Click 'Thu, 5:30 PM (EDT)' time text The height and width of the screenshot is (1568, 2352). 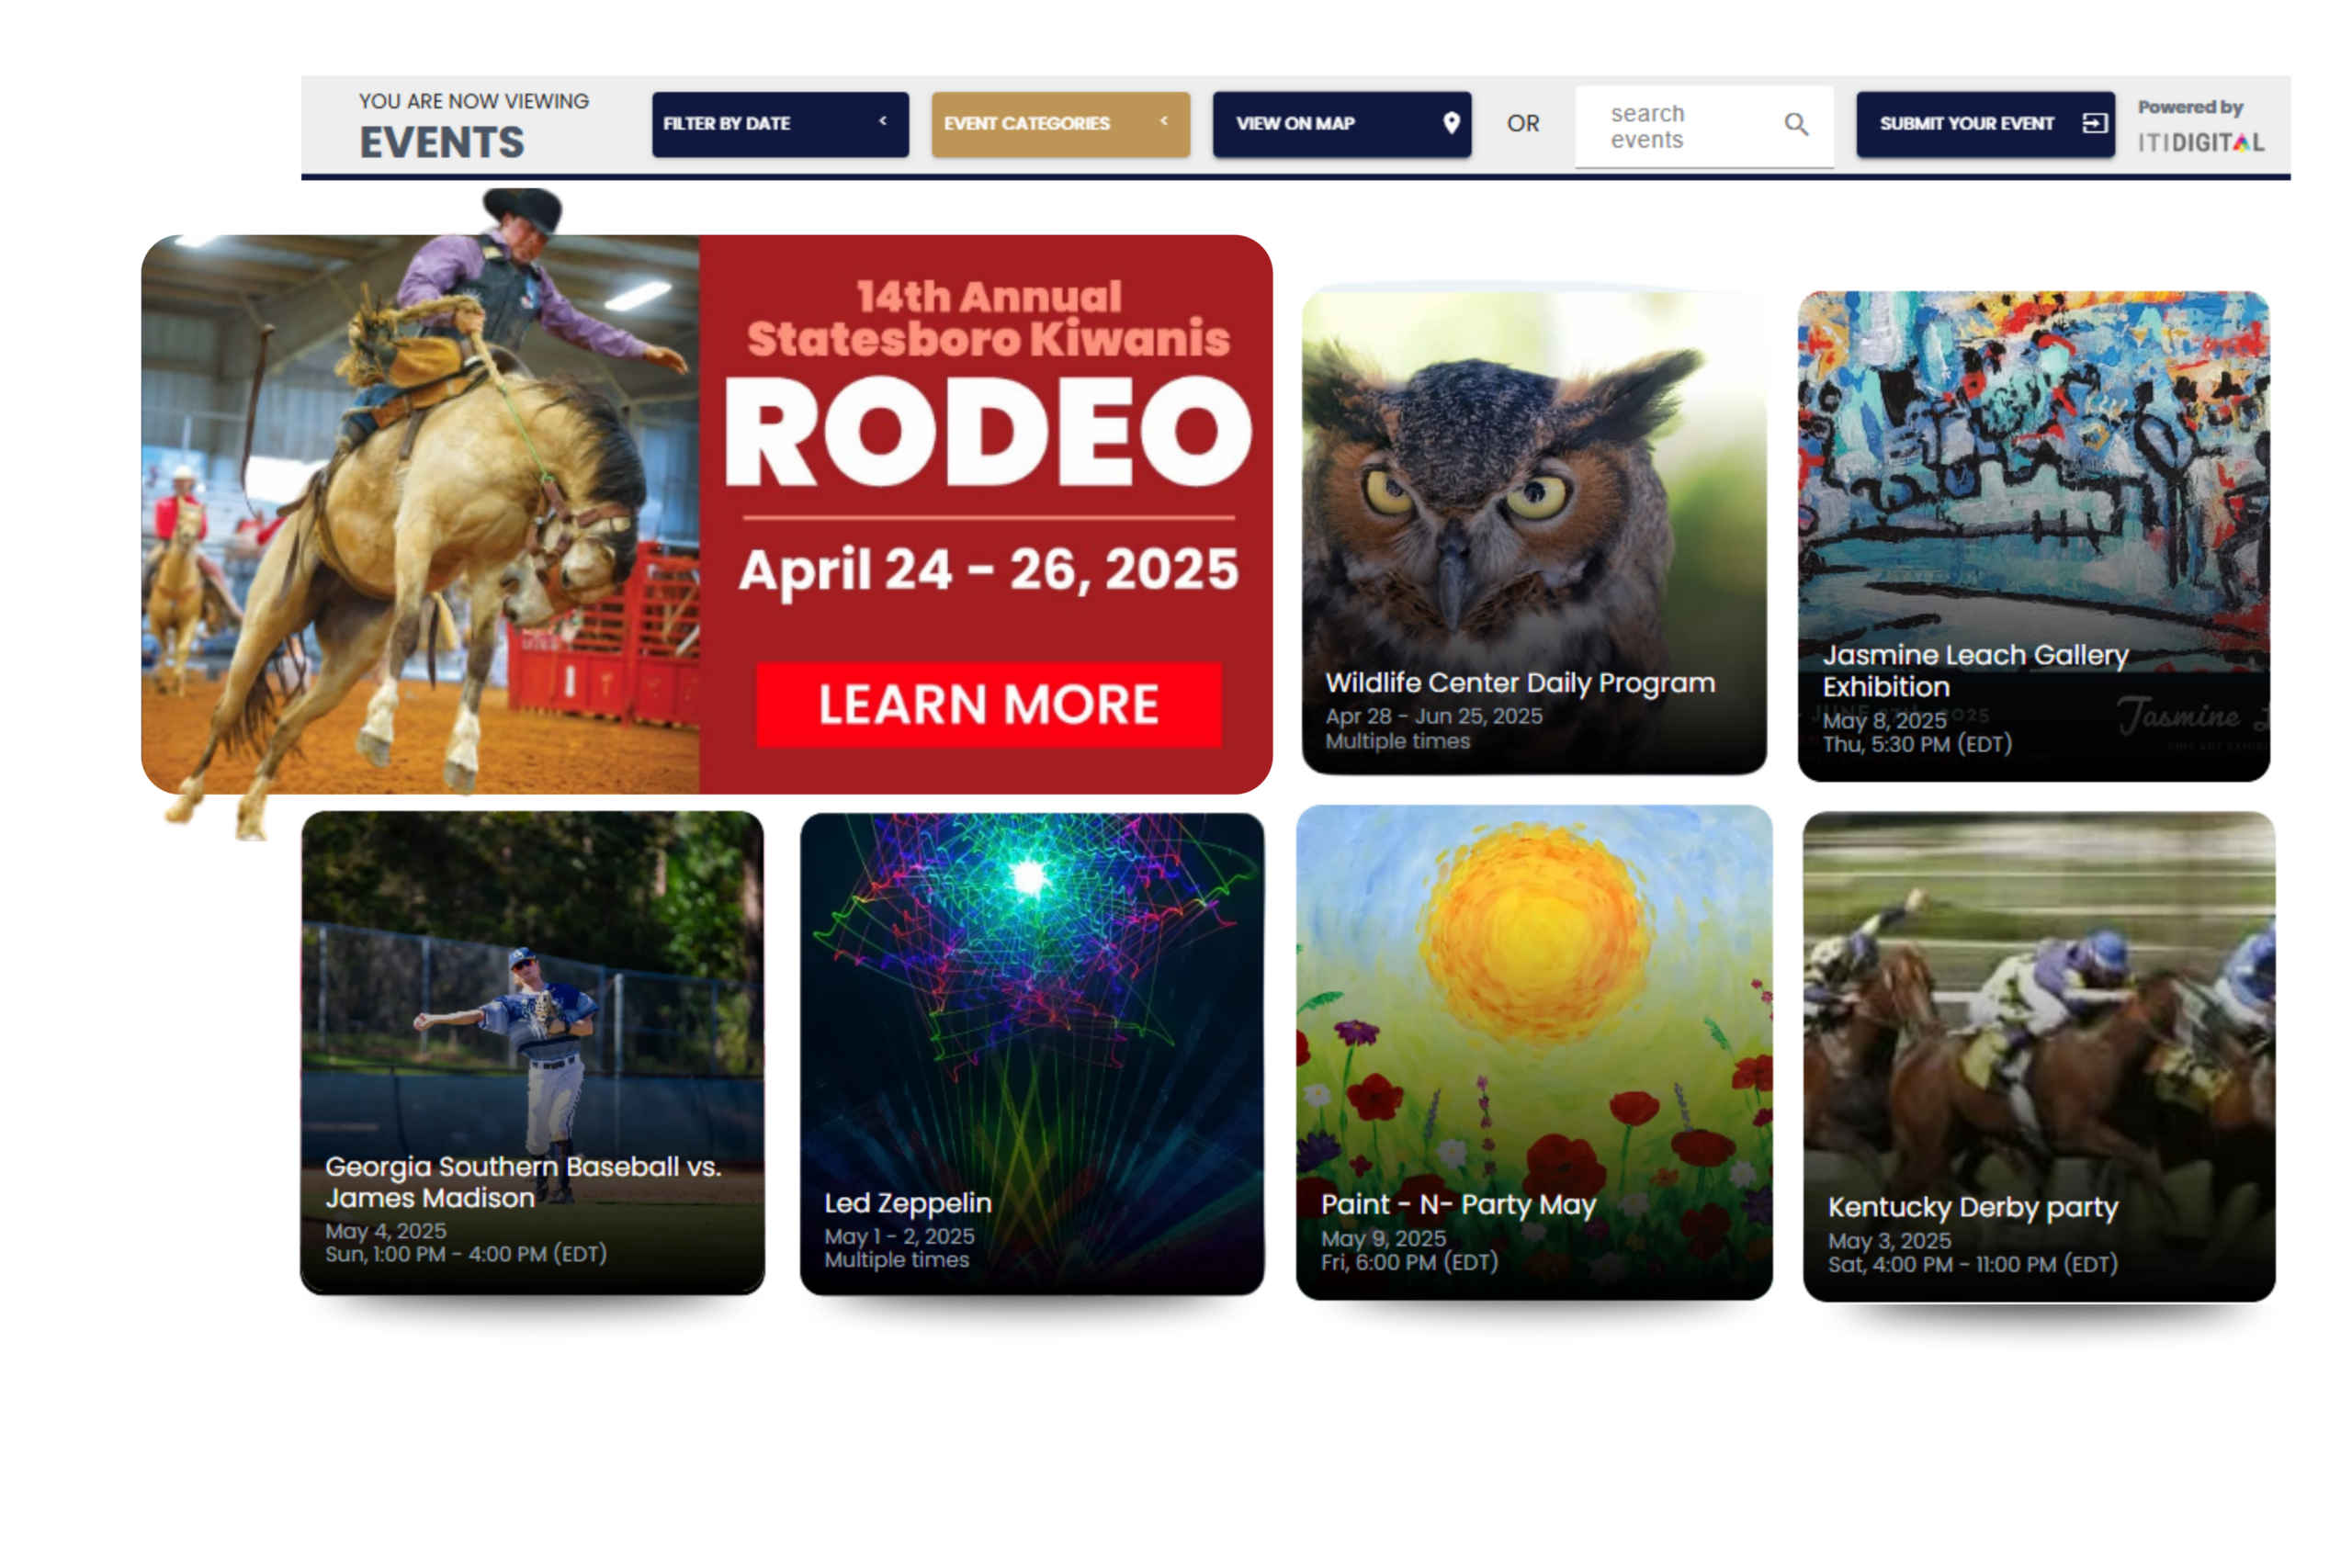pyautogui.click(x=1916, y=744)
